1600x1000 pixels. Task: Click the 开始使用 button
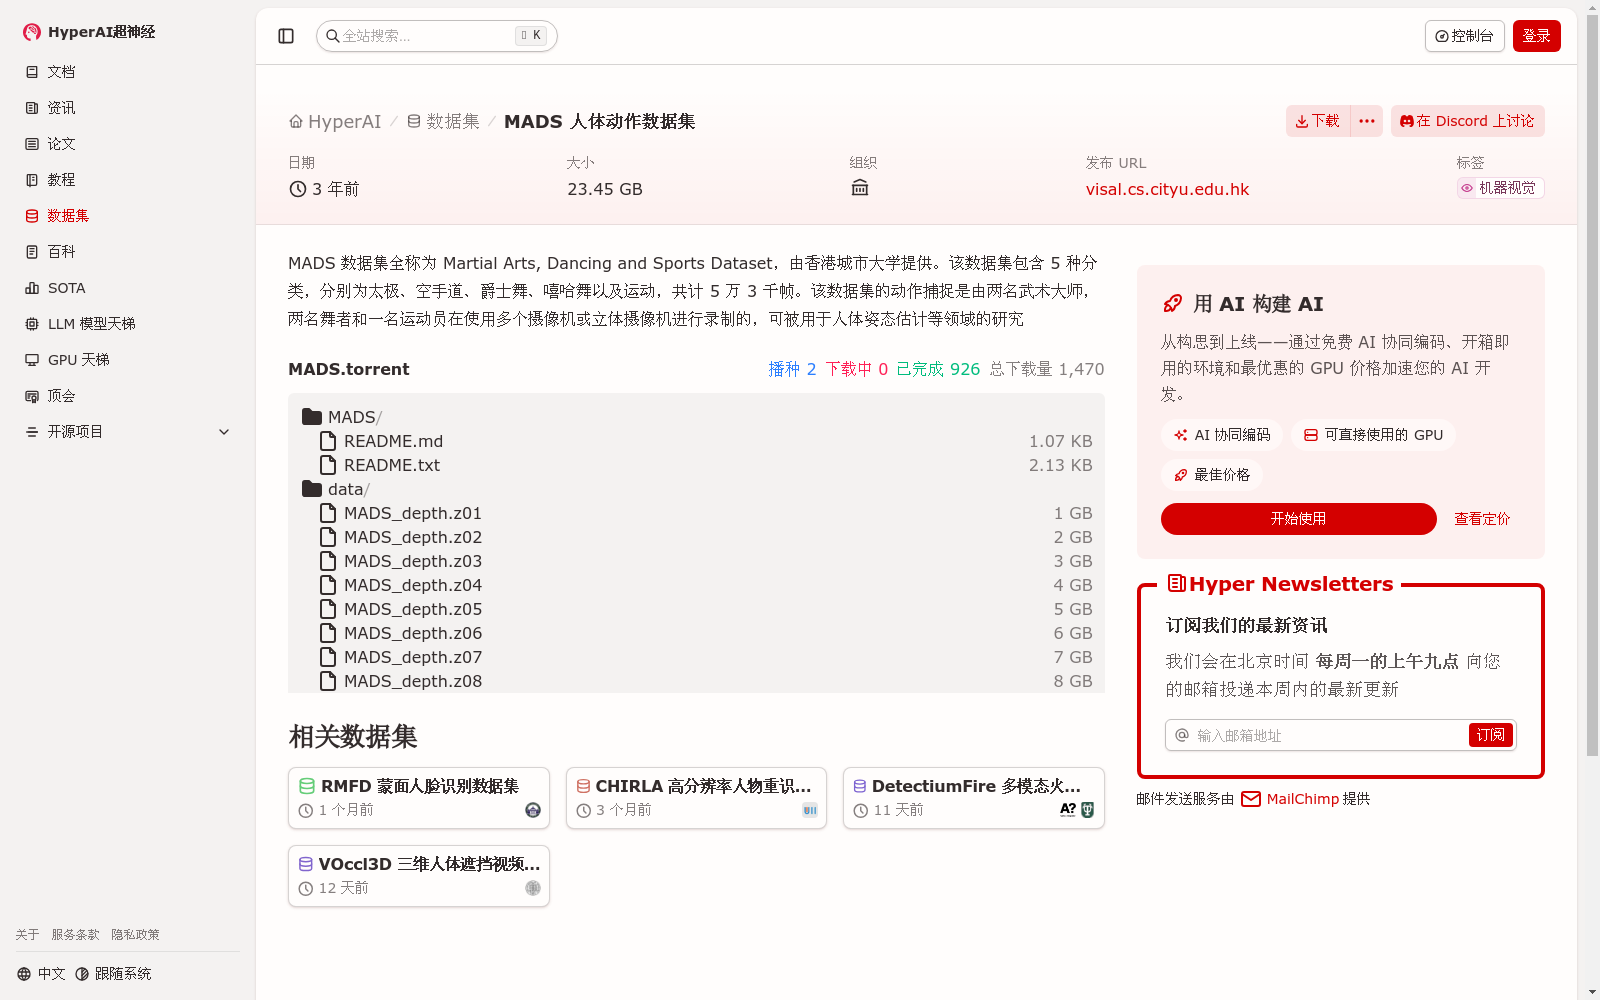point(1298,519)
